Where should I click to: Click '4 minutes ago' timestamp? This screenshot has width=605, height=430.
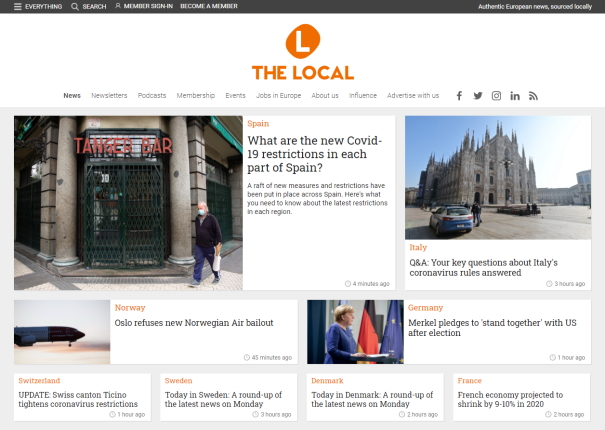[367, 284]
